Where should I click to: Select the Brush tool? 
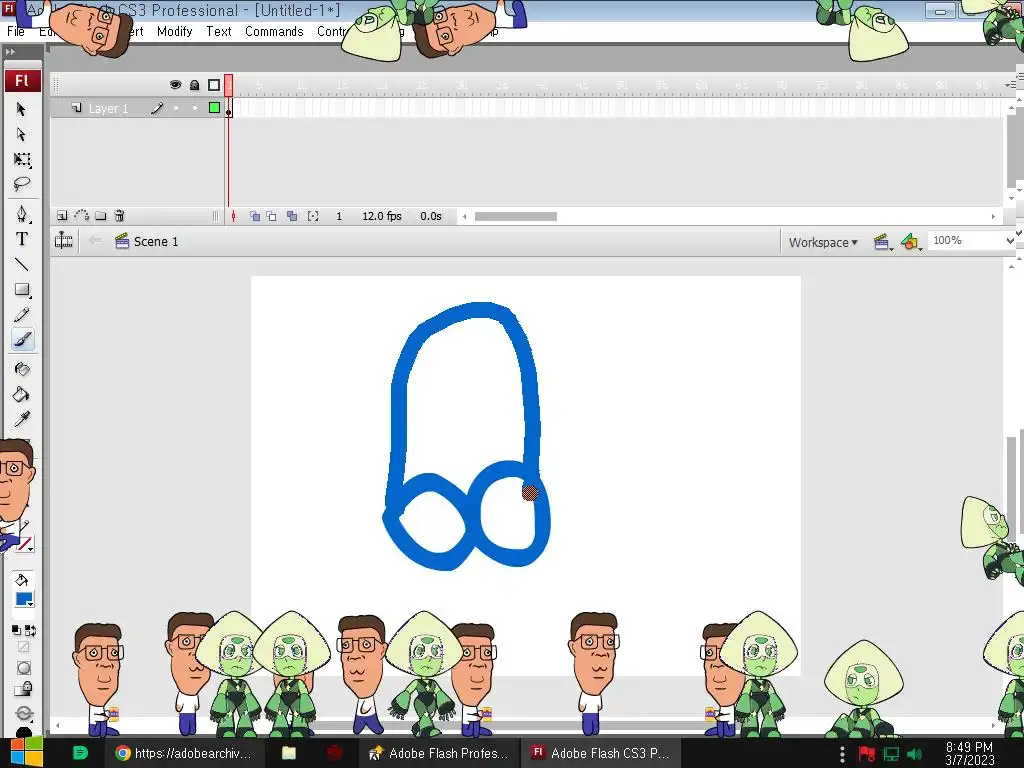tap(22, 340)
